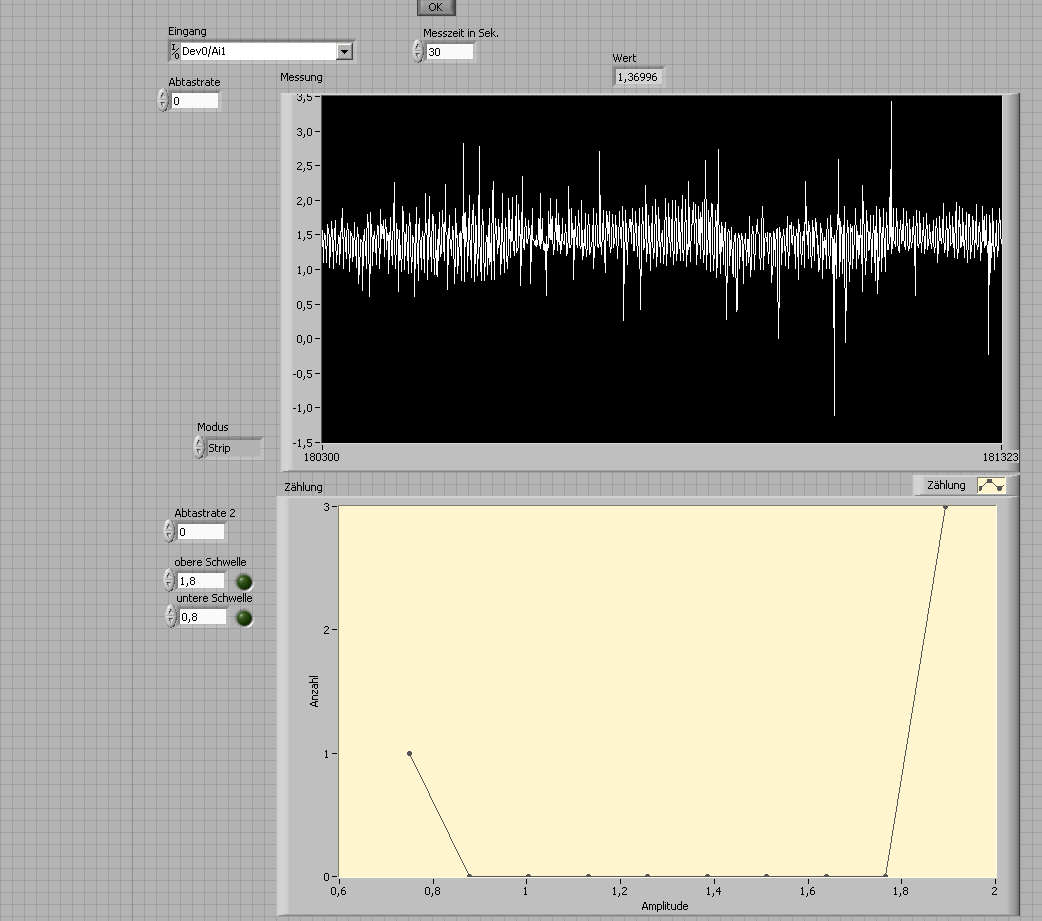Image resolution: width=1042 pixels, height=921 pixels.
Task: Click the Abtastrate value field
Action: coord(195,101)
